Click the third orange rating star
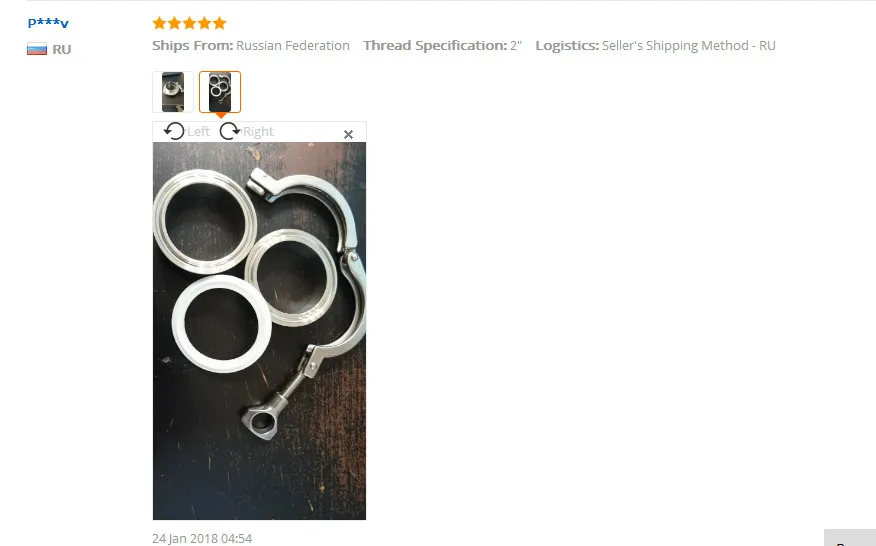 tap(190, 23)
